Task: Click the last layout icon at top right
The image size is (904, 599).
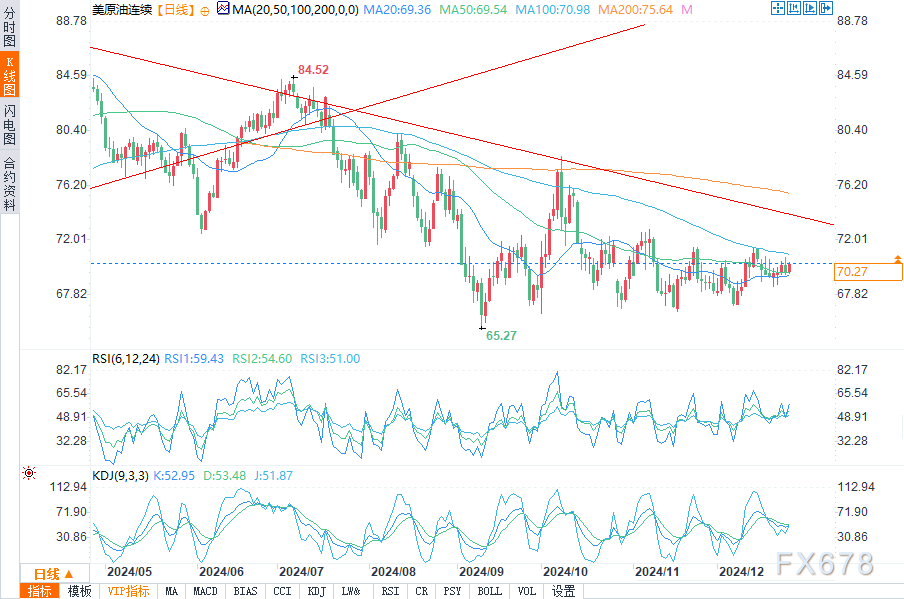Action: (827, 8)
